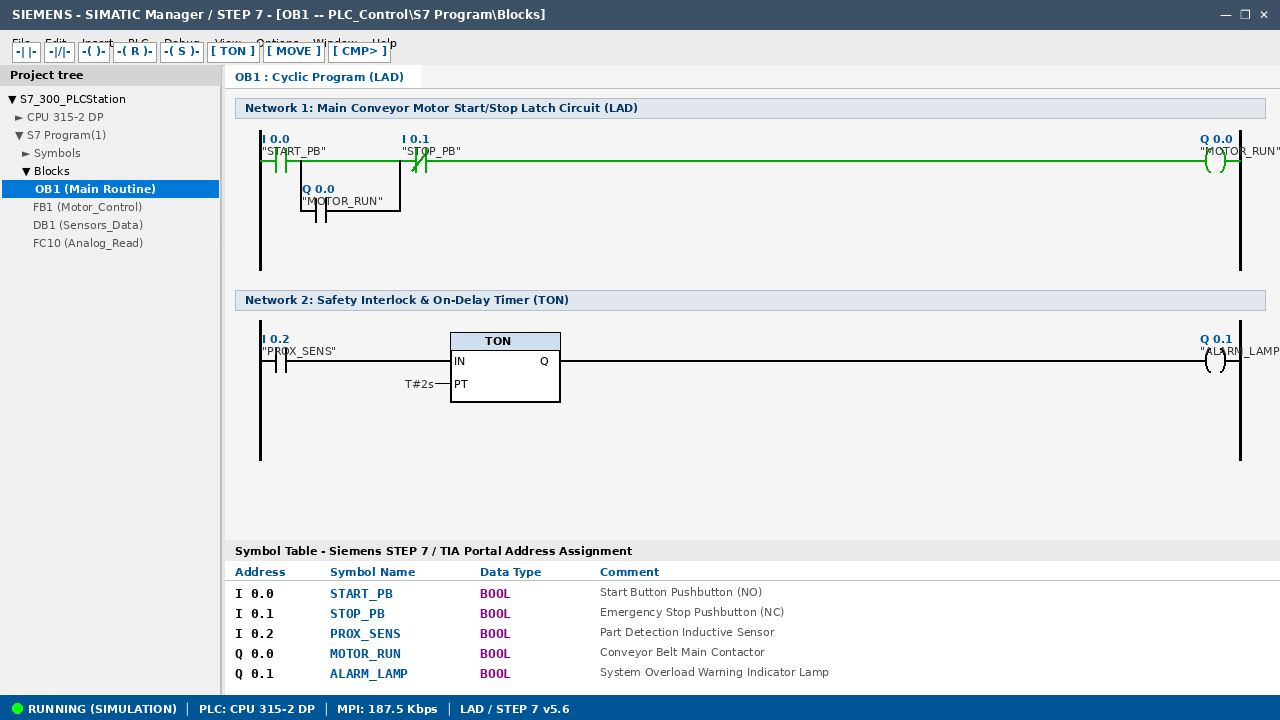
Task: Click the green running status indicator
Action: click(17, 709)
